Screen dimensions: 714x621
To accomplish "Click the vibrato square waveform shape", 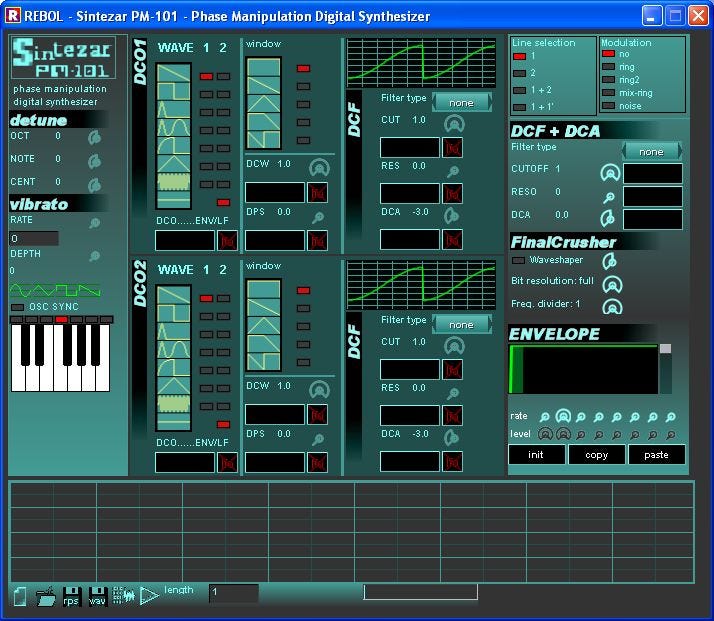I will (x=66, y=290).
